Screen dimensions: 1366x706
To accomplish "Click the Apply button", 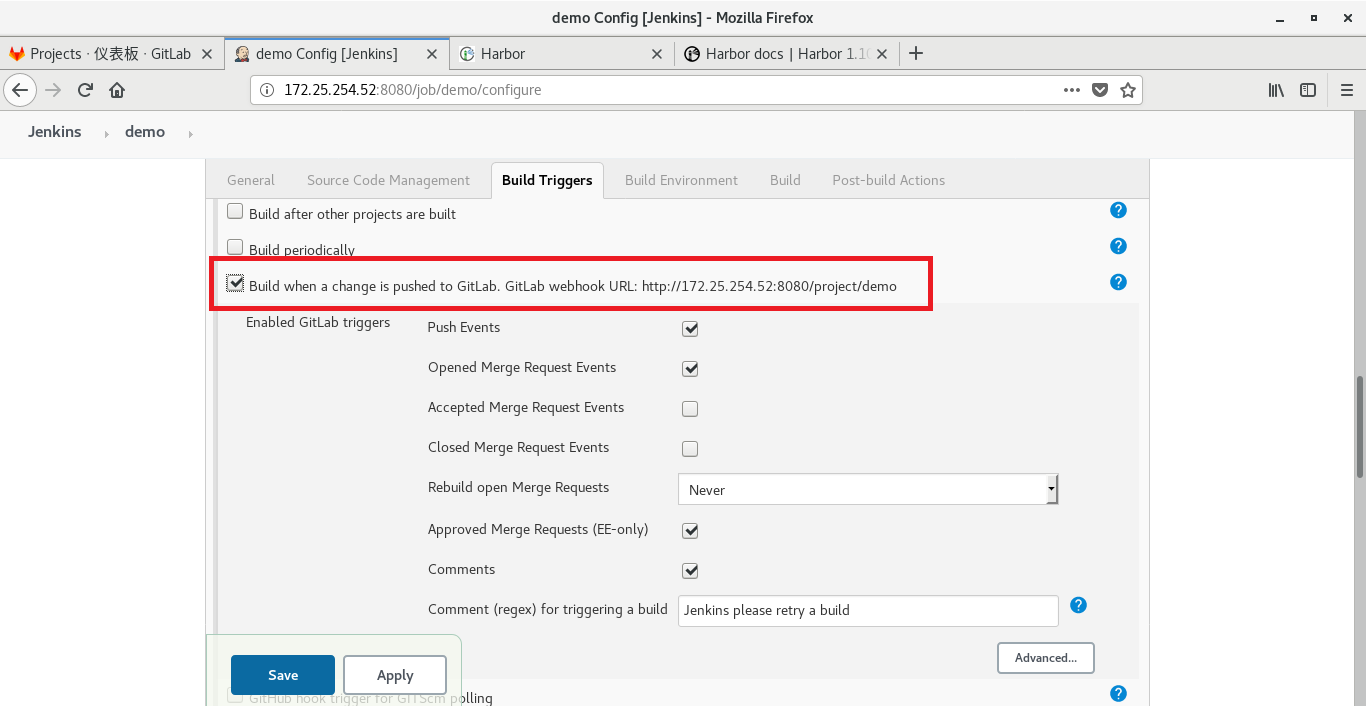I will (x=395, y=675).
